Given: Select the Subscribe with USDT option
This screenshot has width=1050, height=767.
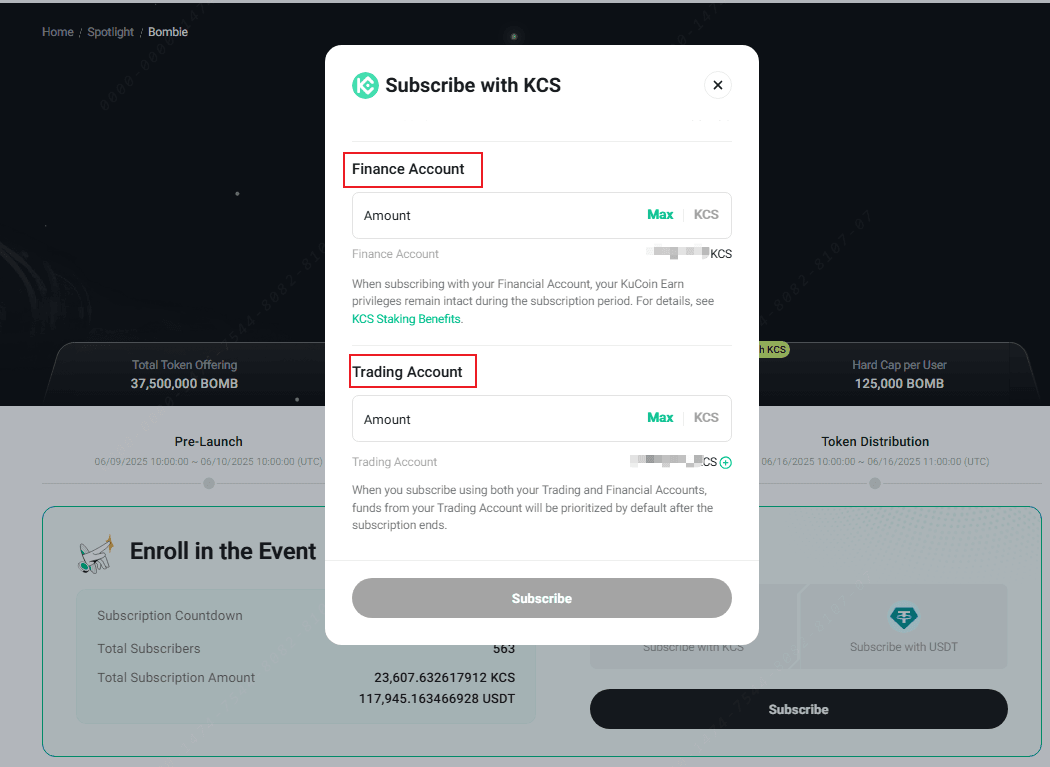Looking at the screenshot, I should [903, 626].
